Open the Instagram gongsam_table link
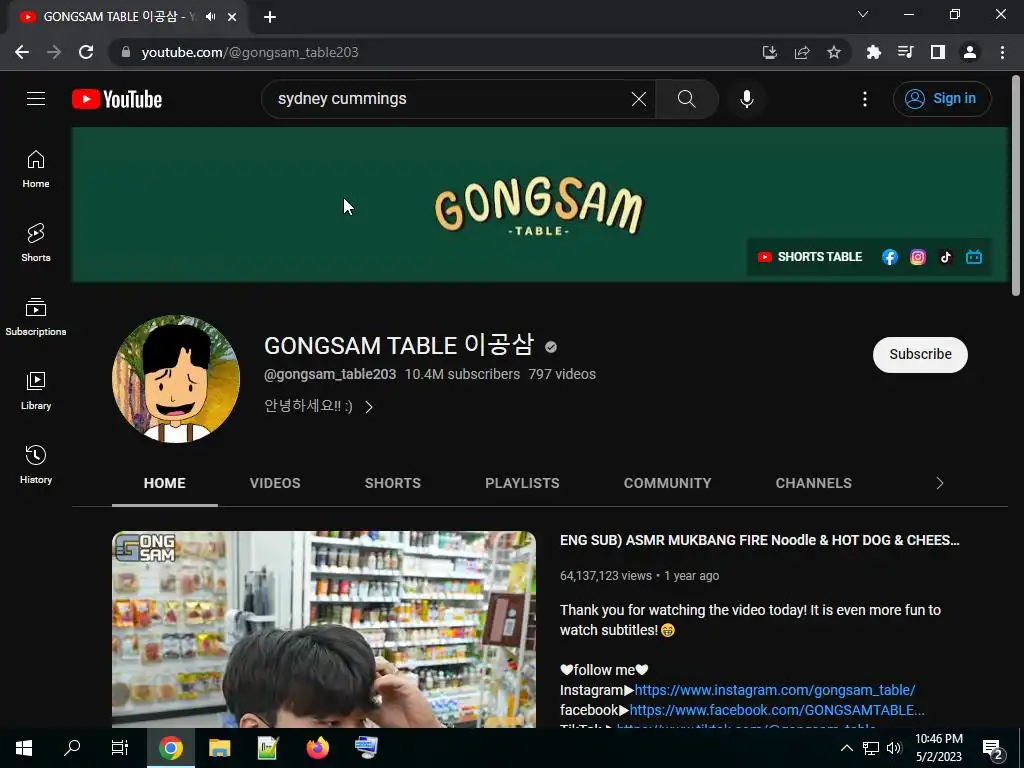The height and width of the screenshot is (768, 1024). (x=775, y=690)
